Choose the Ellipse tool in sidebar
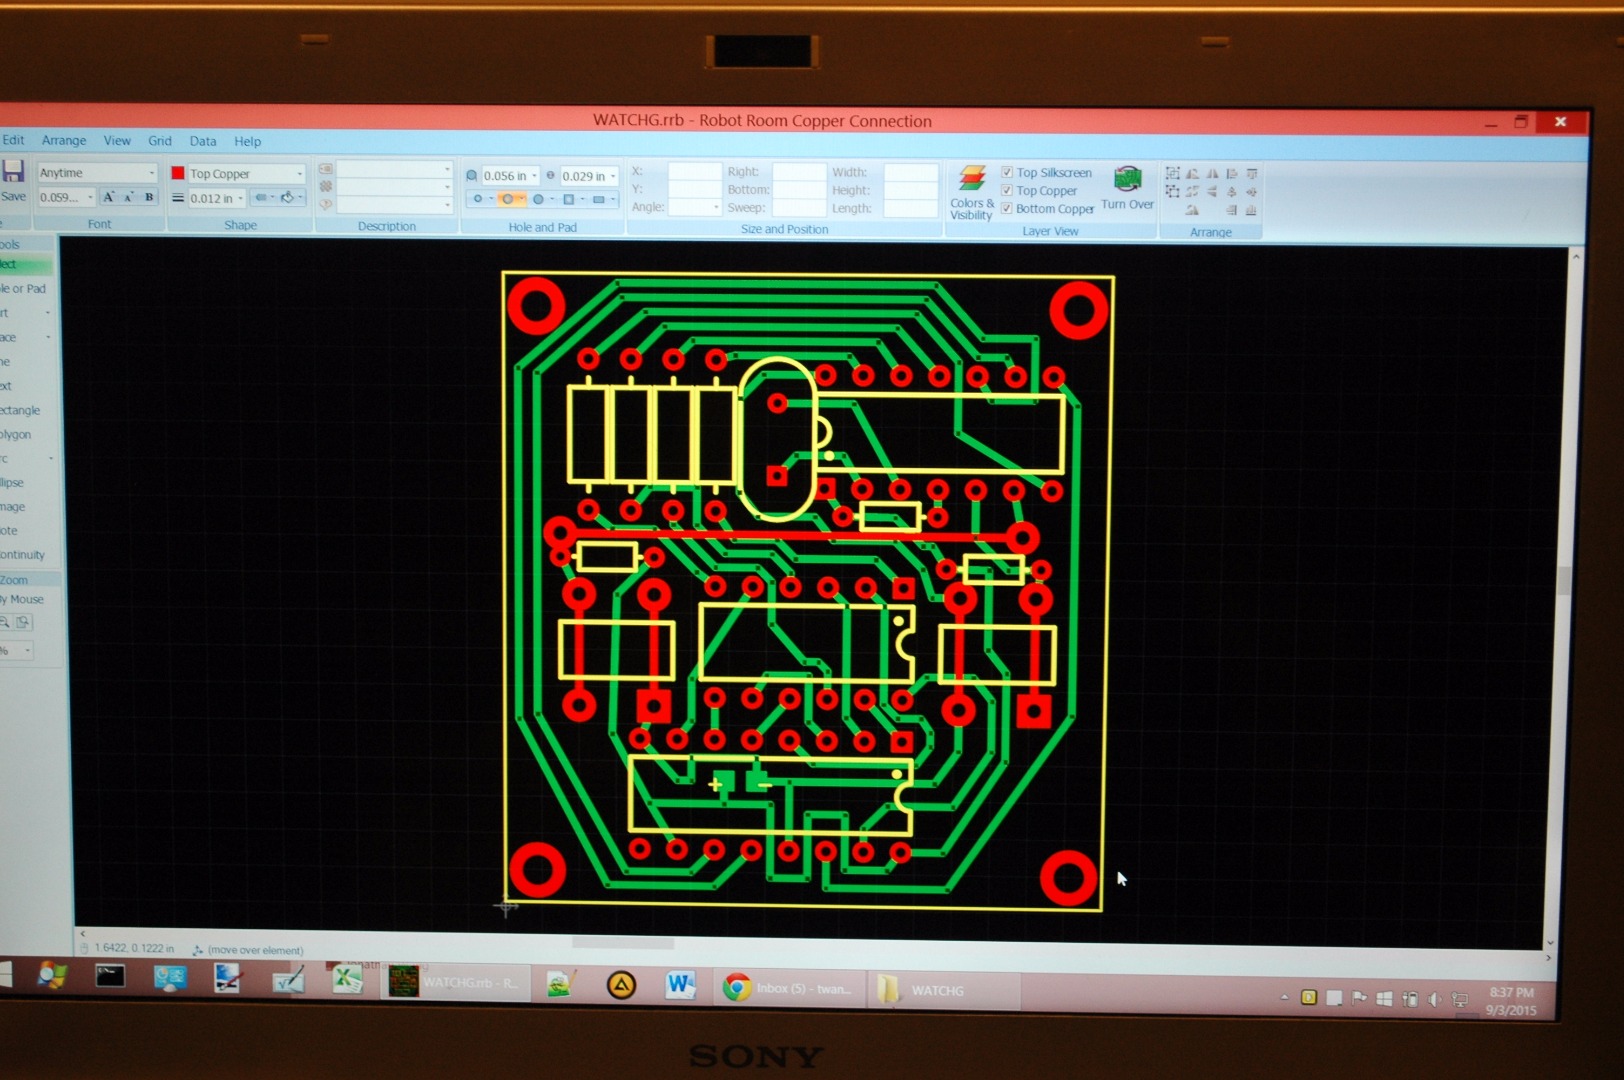The image size is (1624, 1080). [12, 482]
